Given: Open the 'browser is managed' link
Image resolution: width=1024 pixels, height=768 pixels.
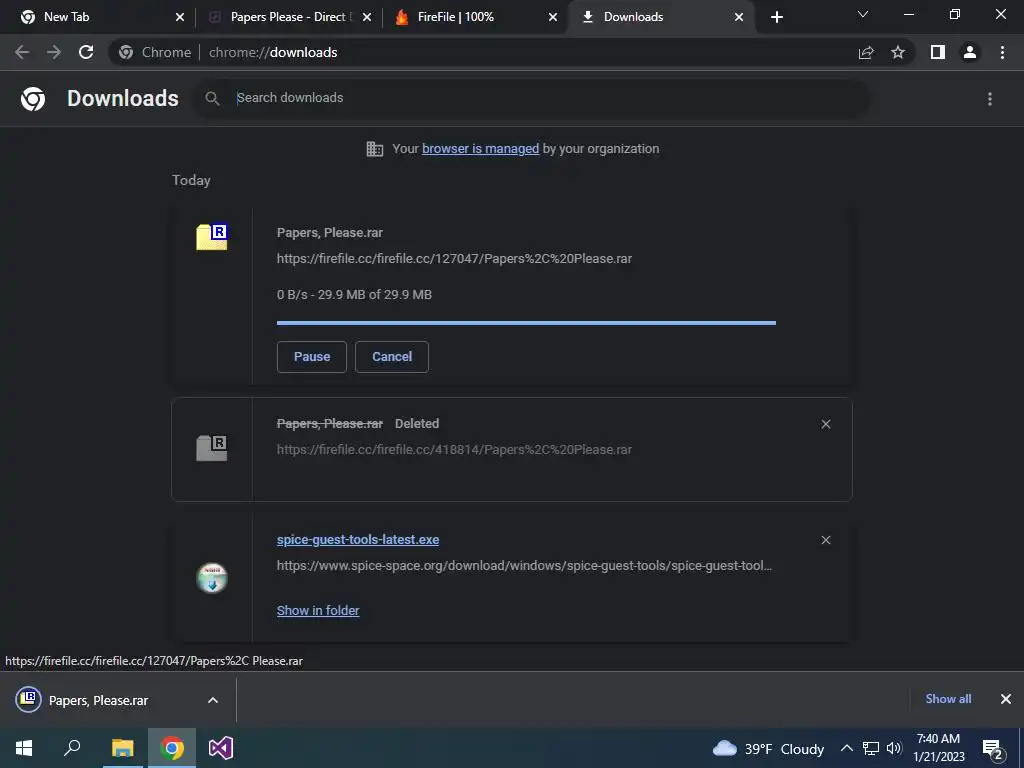Looking at the screenshot, I should (x=481, y=149).
